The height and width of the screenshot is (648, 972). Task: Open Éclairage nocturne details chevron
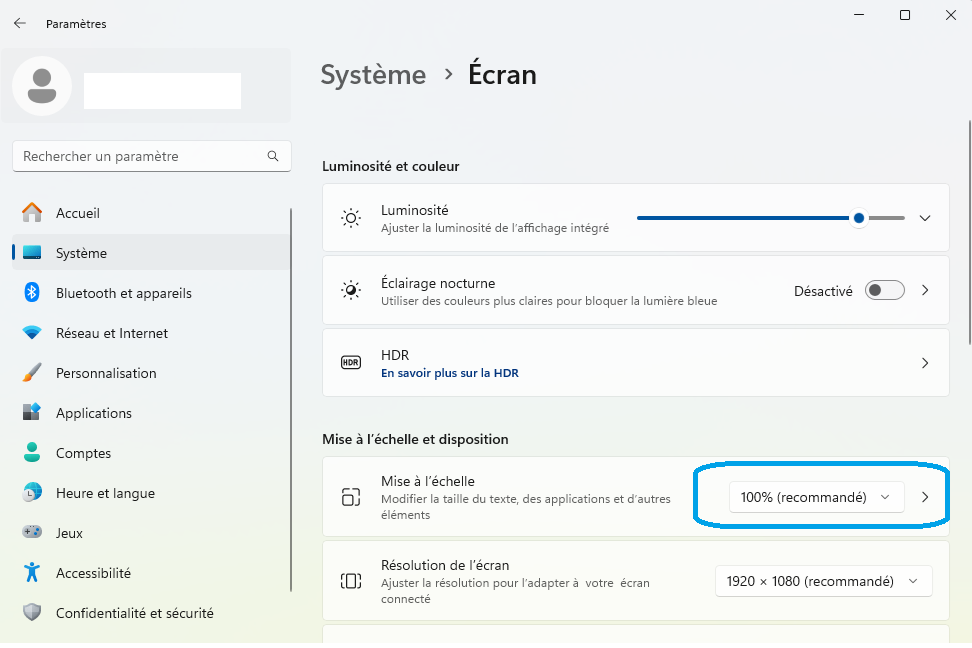925,290
